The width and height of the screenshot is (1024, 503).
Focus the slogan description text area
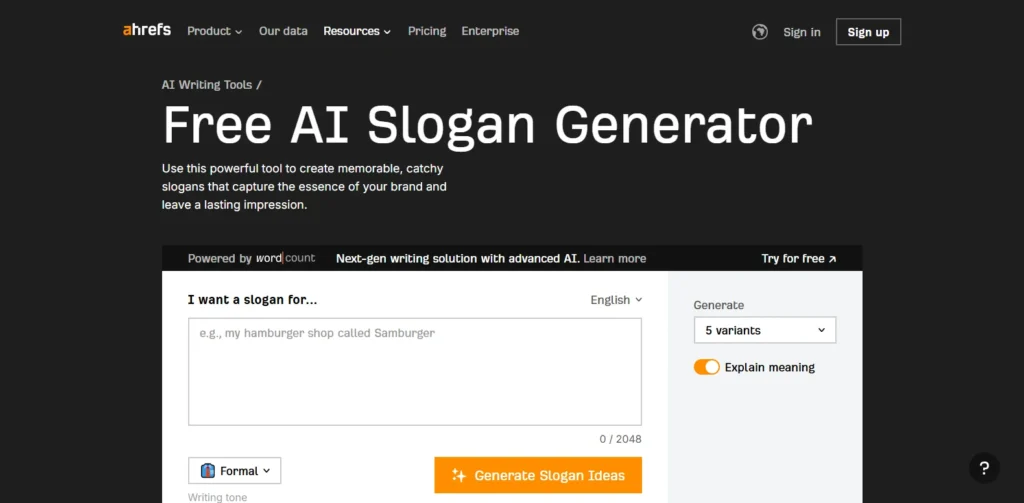[x=415, y=372]
